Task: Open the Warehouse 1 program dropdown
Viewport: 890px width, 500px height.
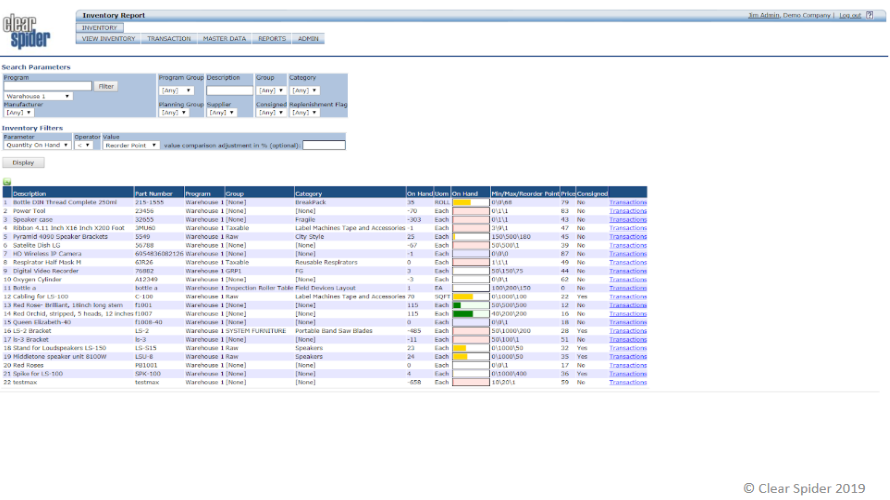Action: tap(38, 96)
